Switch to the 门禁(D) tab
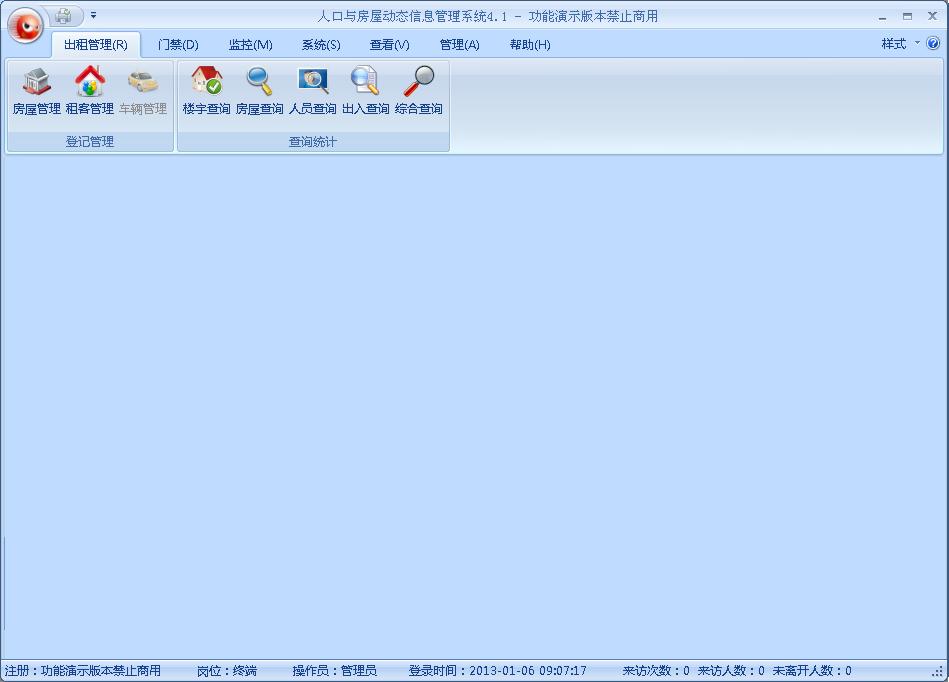The width and height of the screenshot is (949, 682). 178,45
